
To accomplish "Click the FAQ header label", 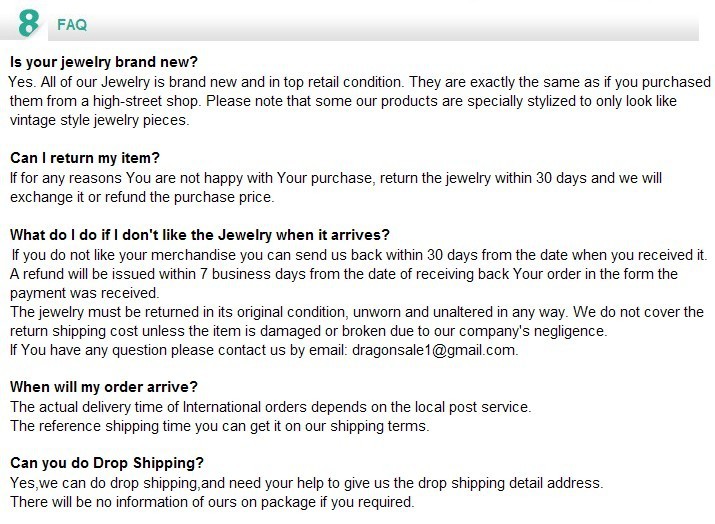I will click(x=72, y=24).
